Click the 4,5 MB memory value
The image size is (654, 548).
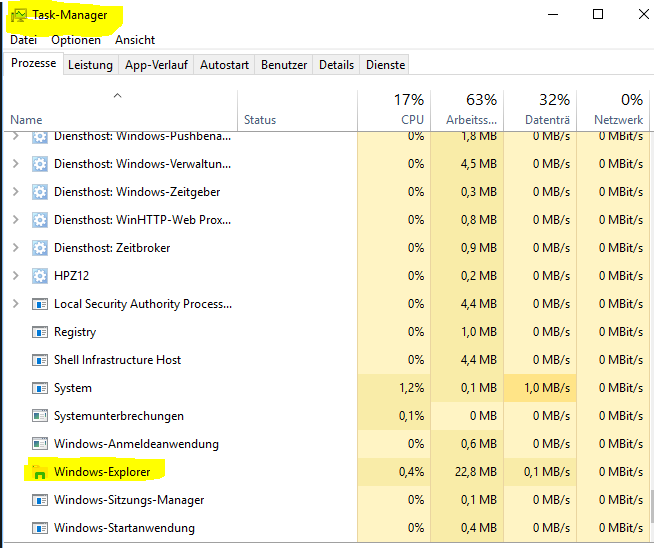pos(479,164)
